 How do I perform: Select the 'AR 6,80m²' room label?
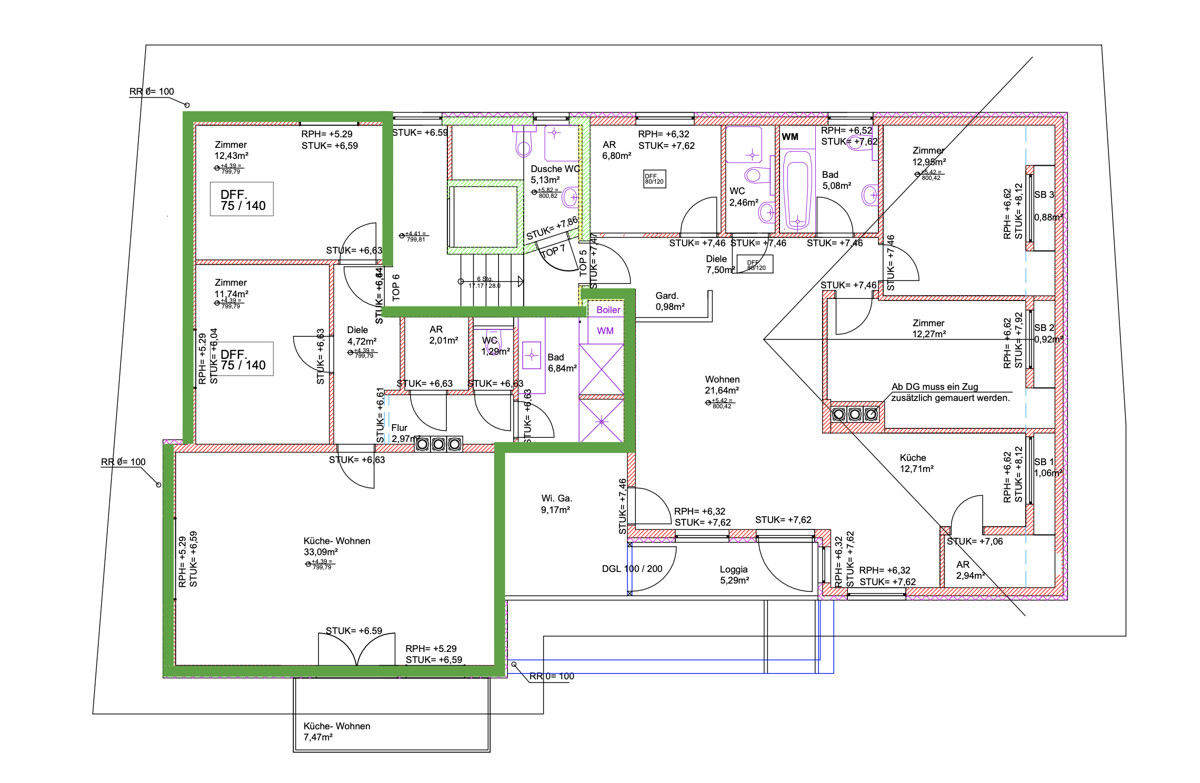pos(617,150)
